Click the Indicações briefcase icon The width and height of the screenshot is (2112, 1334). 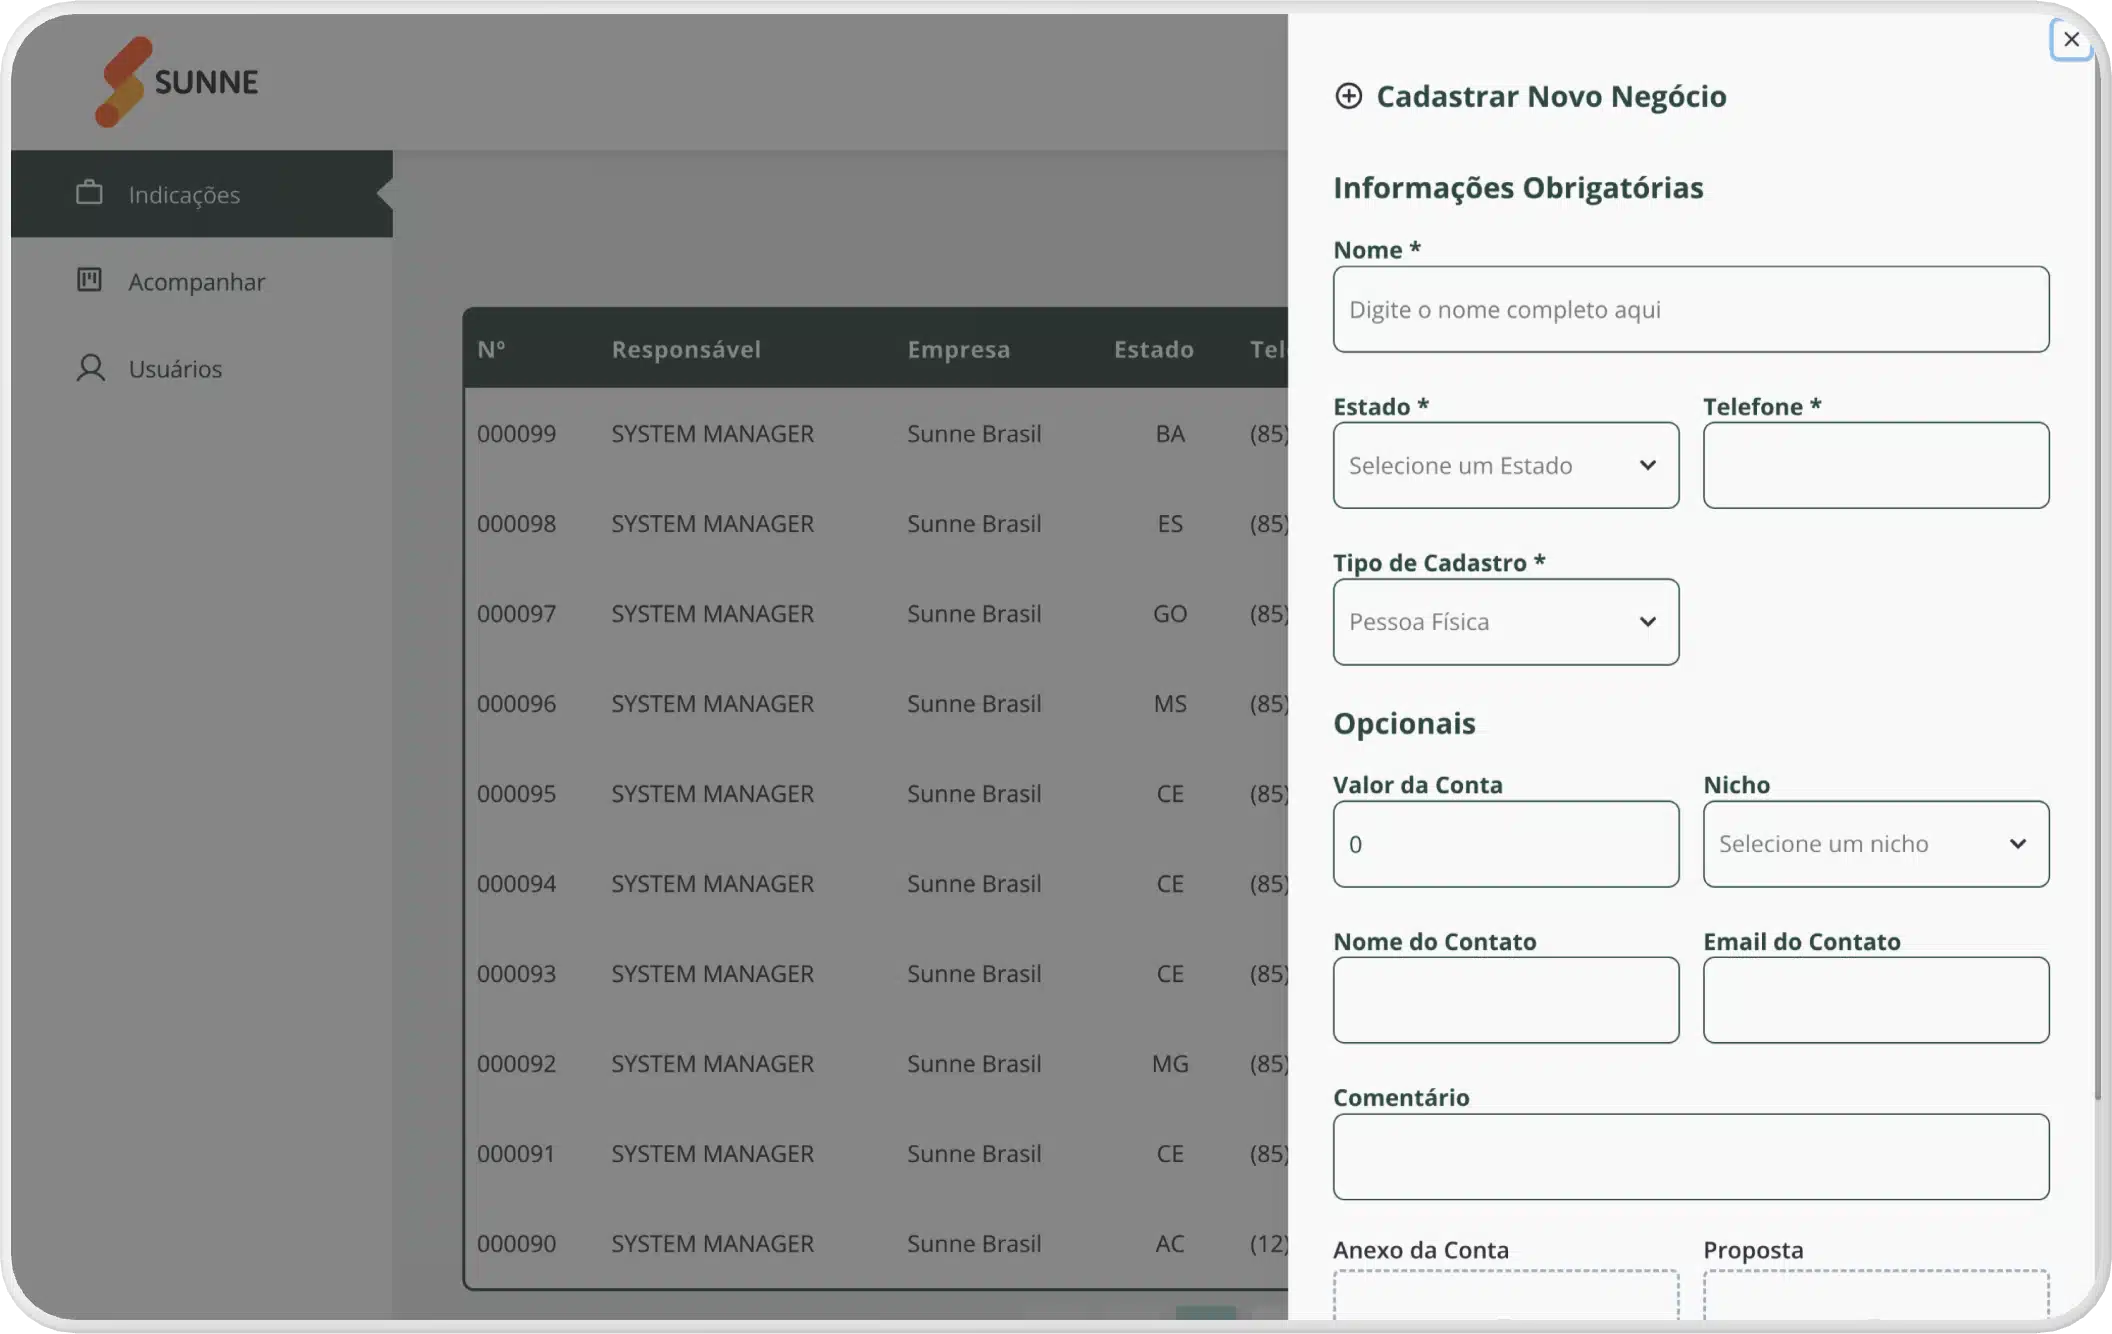pos(89,193)
